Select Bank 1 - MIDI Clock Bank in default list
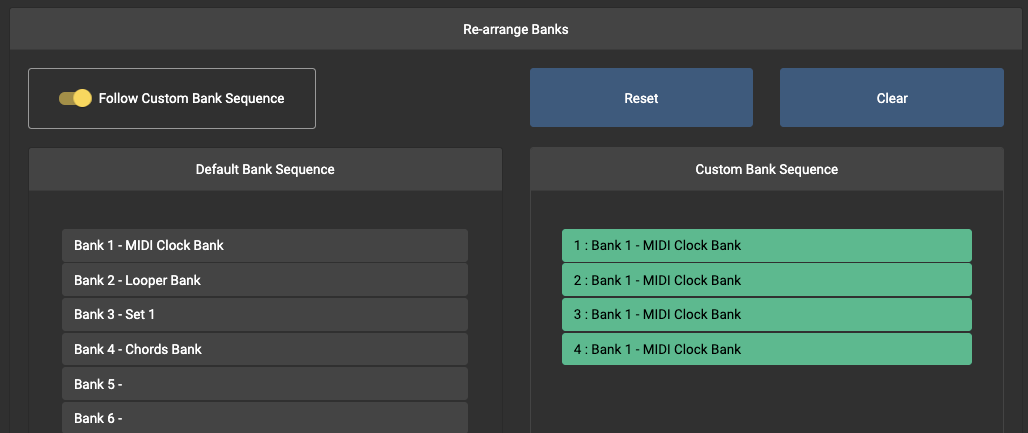 point(264,245)
